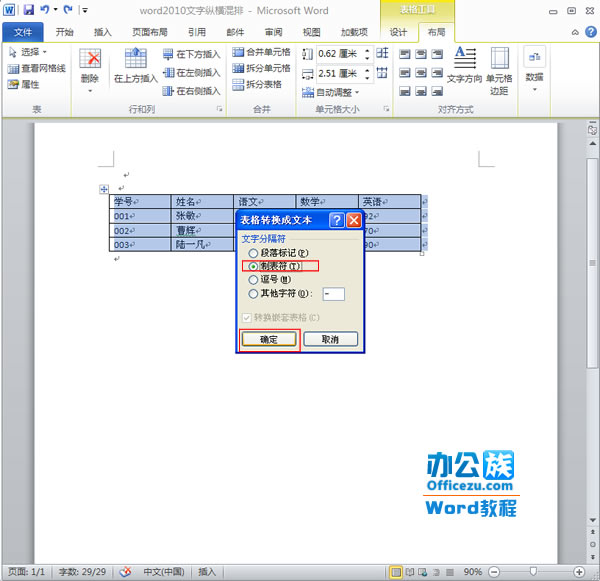Screen dimensions: 600x581
Task: Click 取消 in dialog
Action: pyautogui.click(x=331, y=339)
